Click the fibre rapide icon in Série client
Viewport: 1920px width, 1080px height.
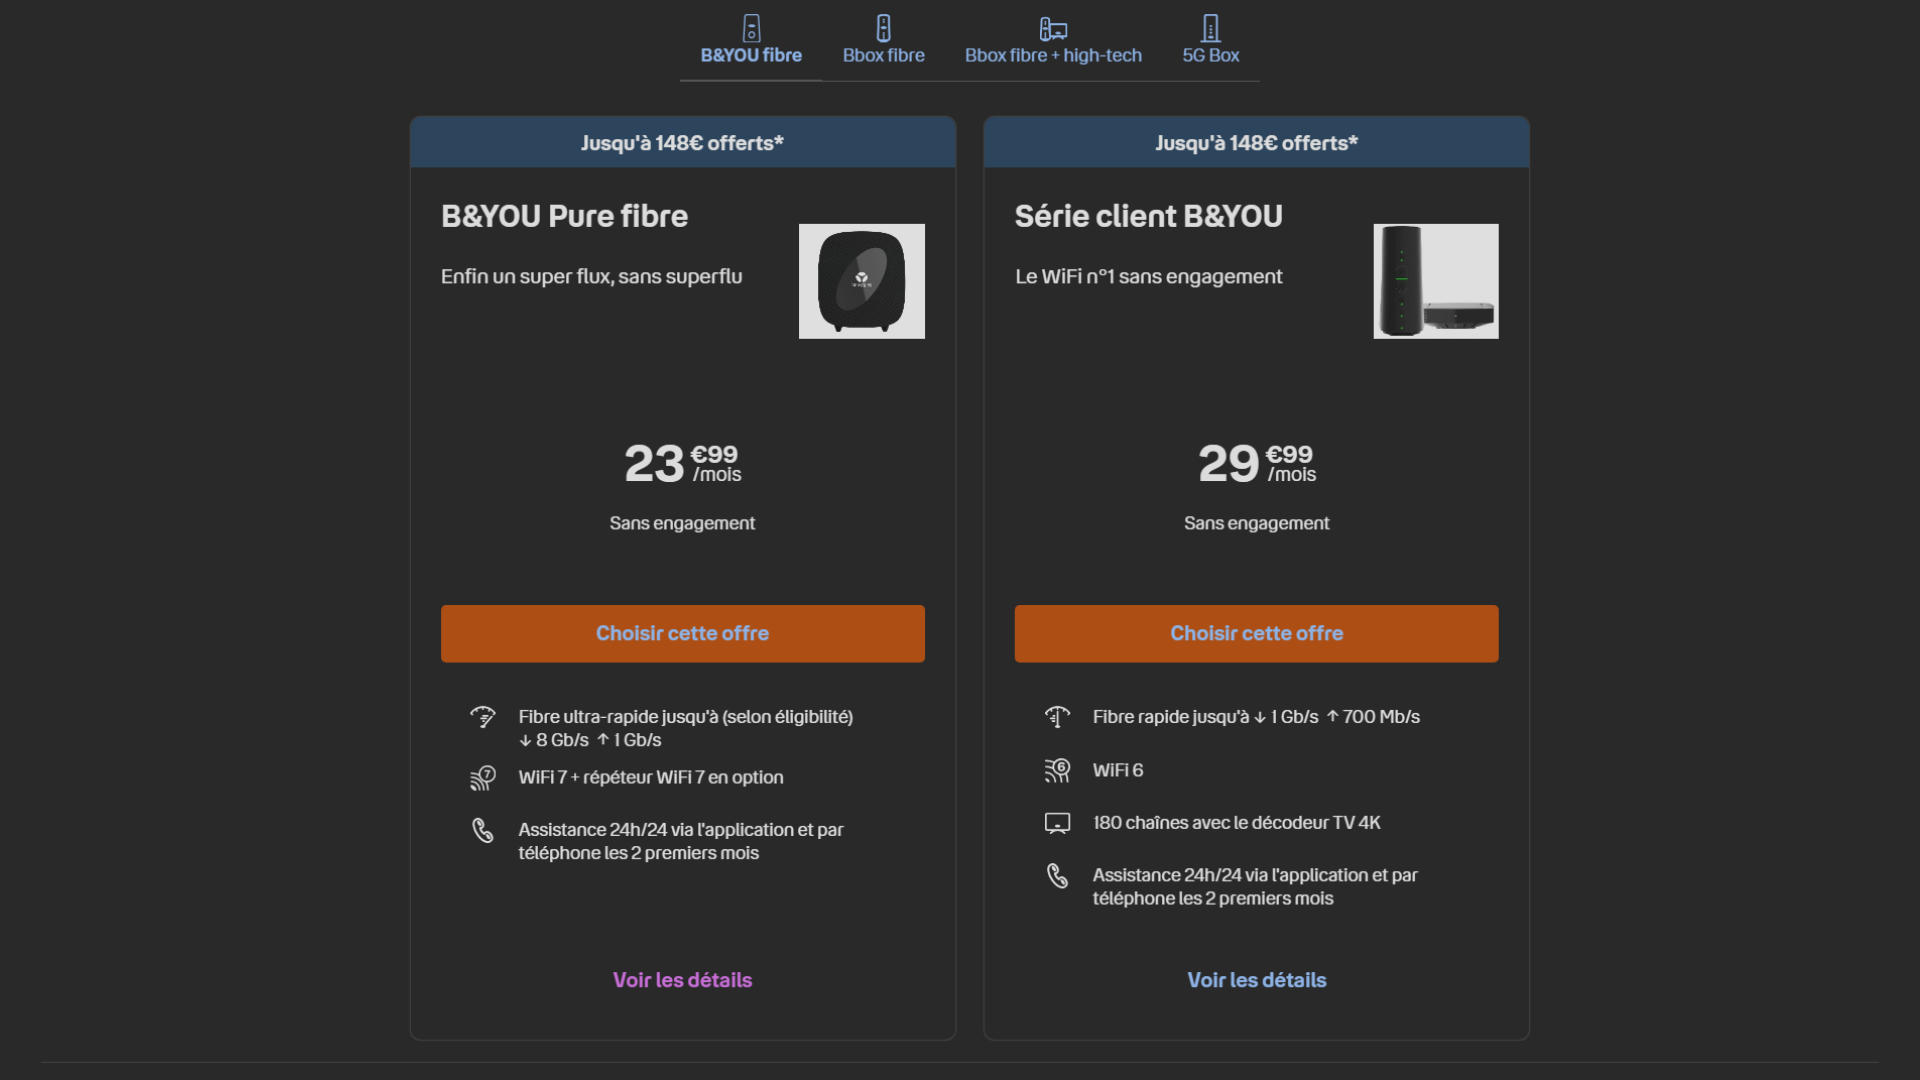point(1057,717)
